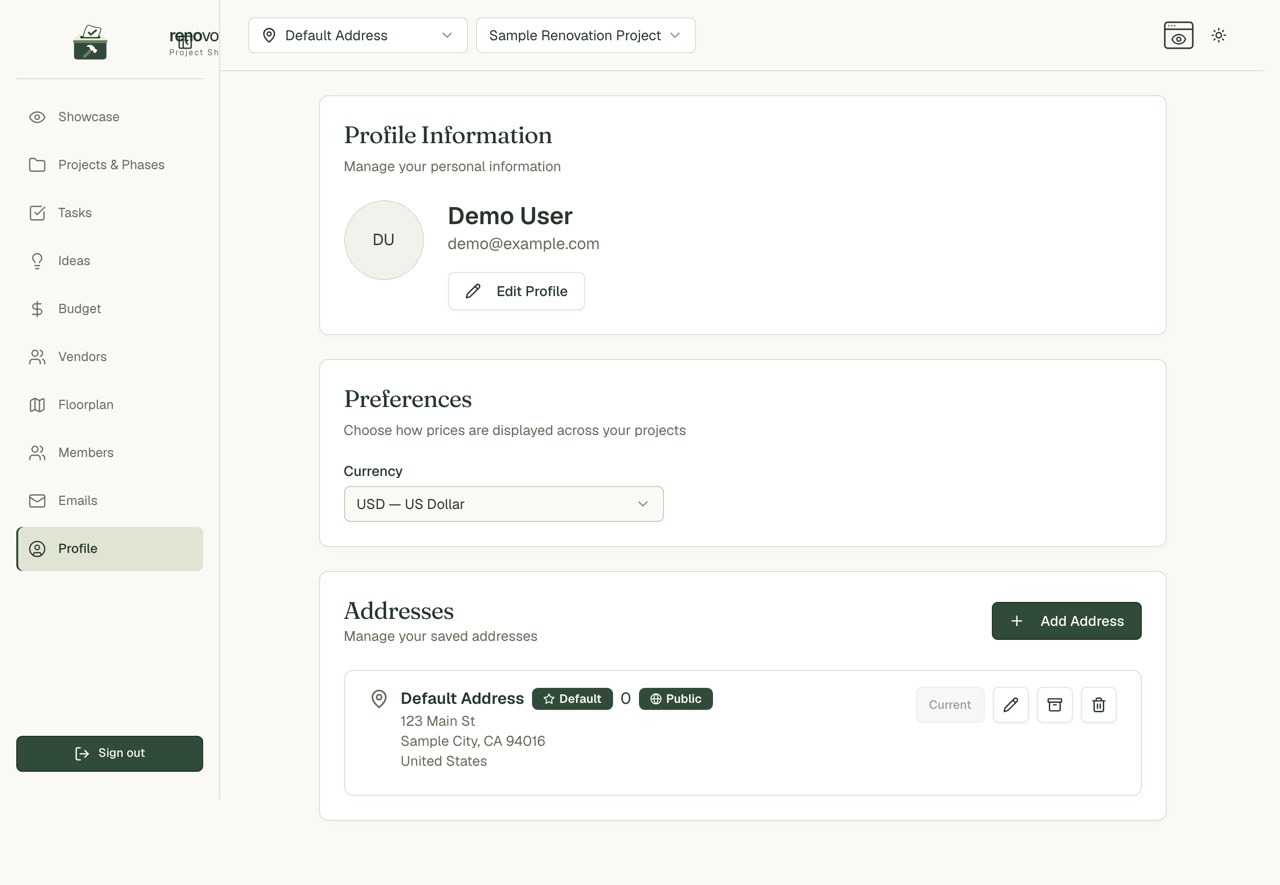Collapse the sidebar with the panel icon

185,42
